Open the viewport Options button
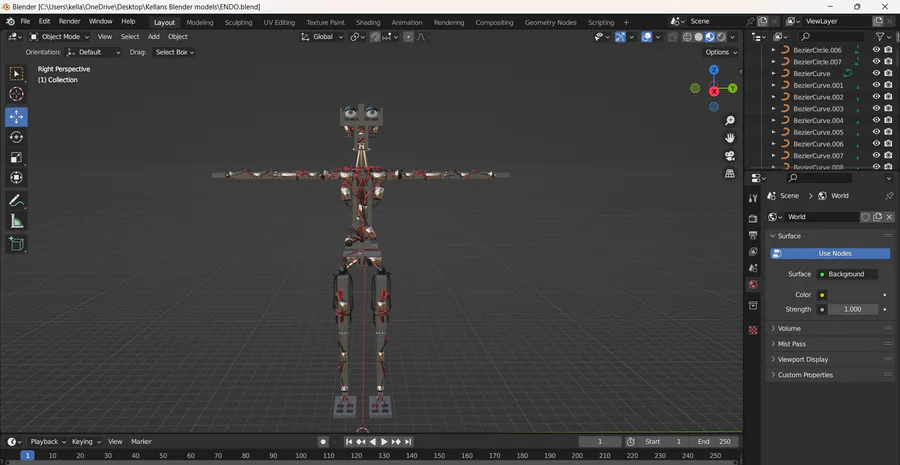This screenshot has height=465, width=900. [x=720, y=52]
